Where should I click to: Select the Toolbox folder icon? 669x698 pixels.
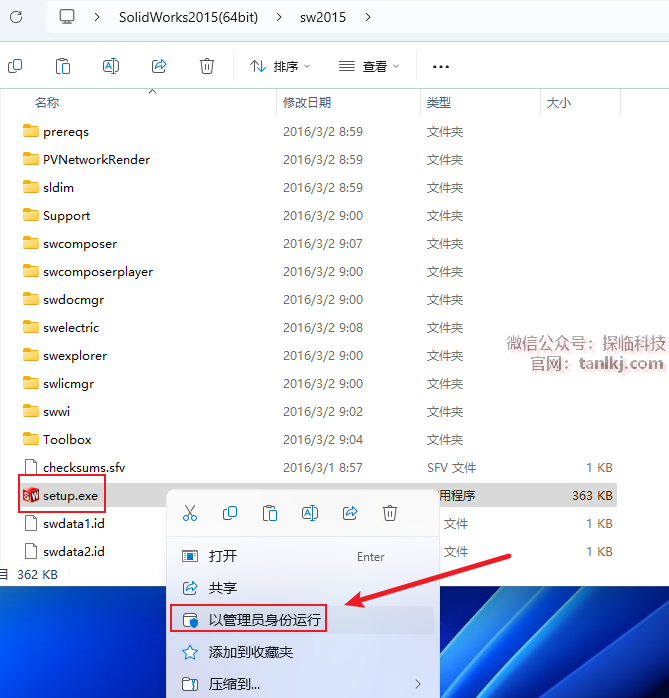pyautogui.click(x=31, y=439)
